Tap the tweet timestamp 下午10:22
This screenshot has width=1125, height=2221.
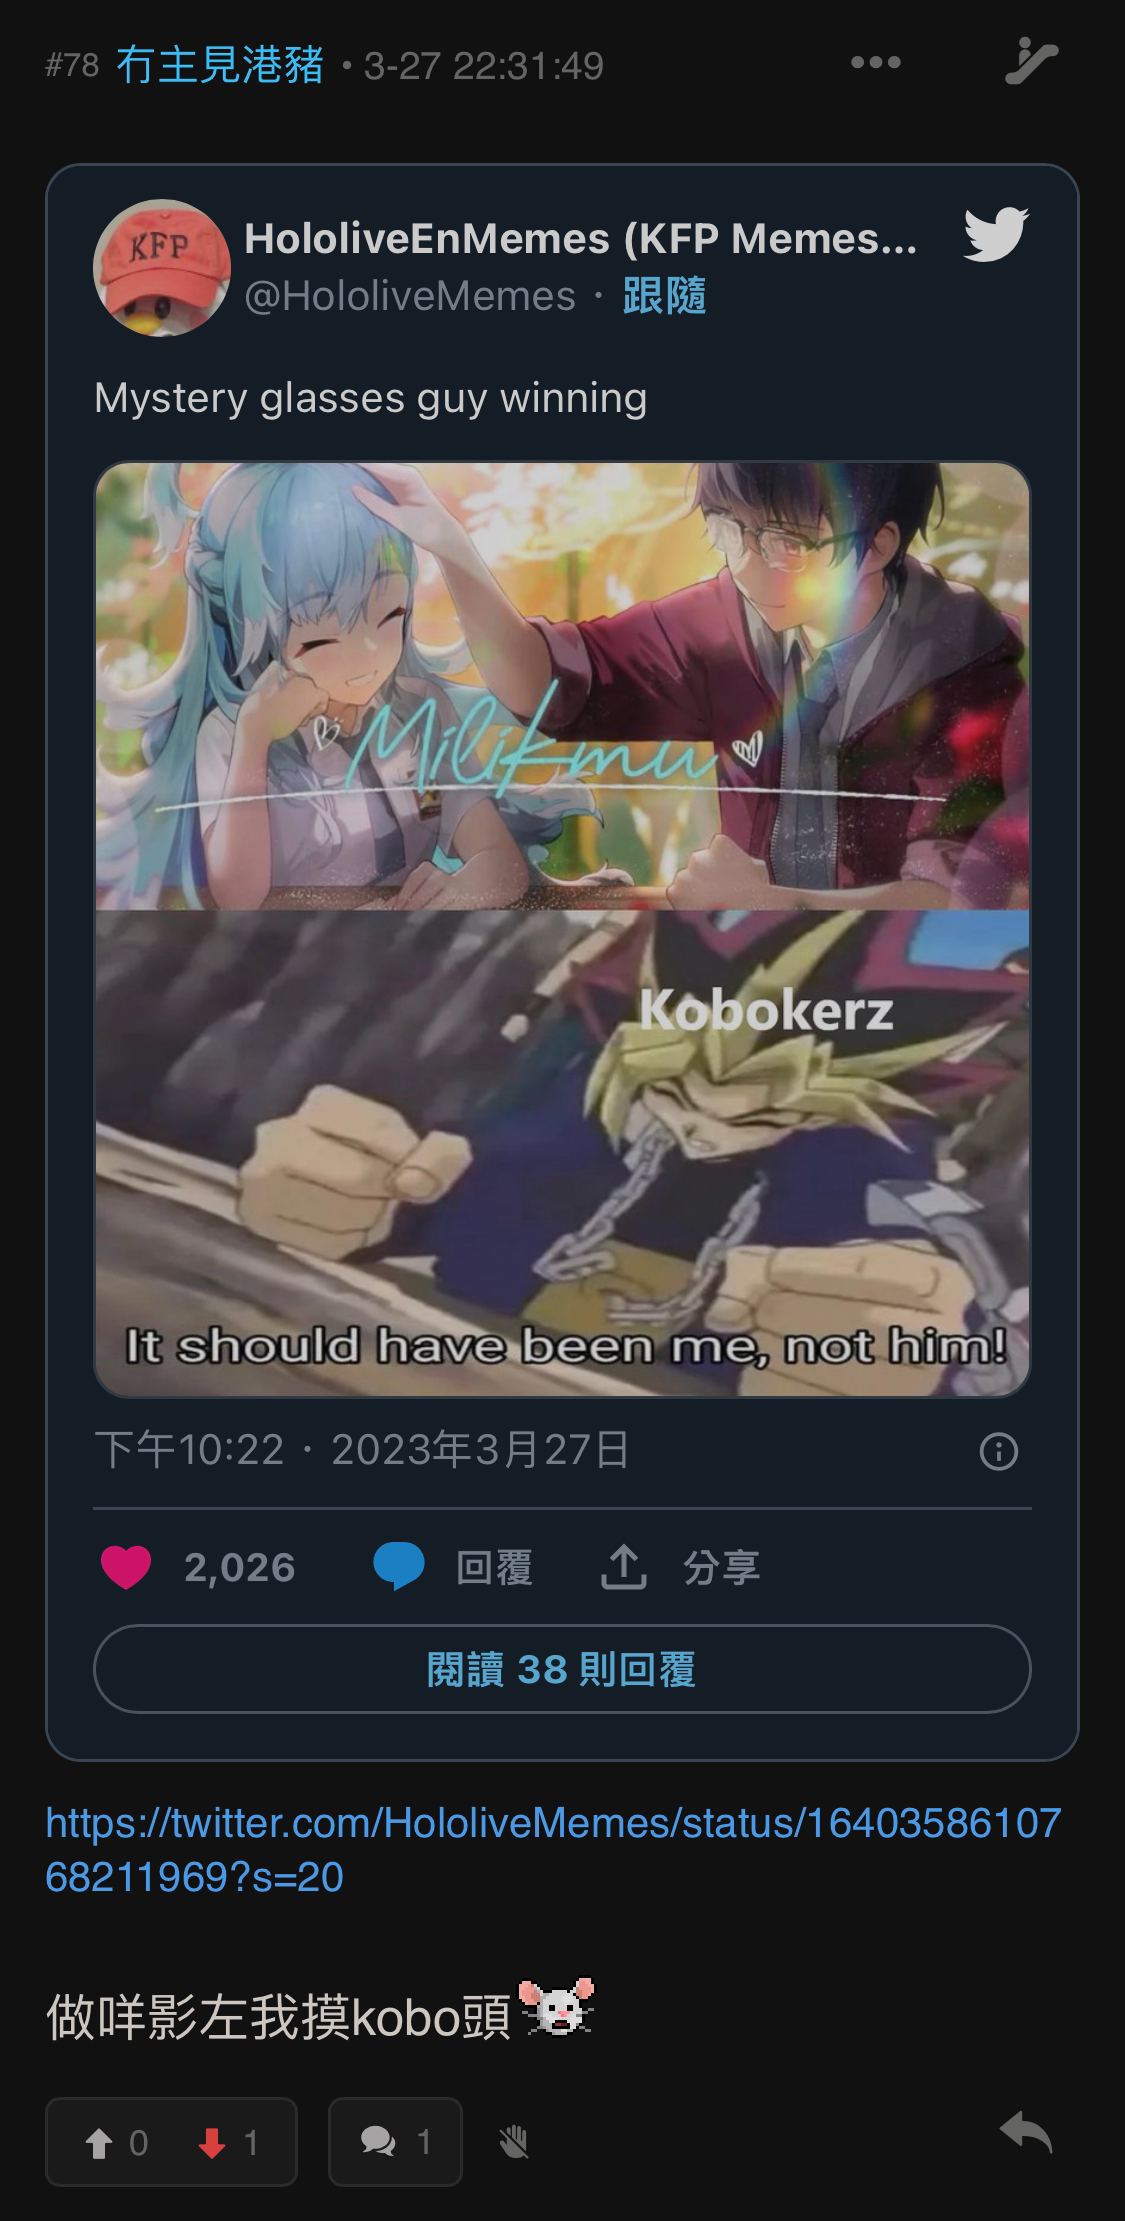pos(189,1450)
